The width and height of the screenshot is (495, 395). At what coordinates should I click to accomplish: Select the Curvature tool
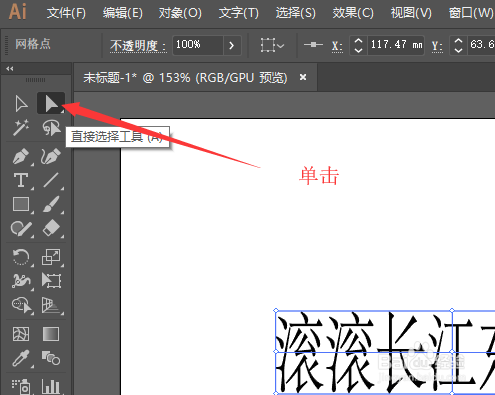coord(51,156)
